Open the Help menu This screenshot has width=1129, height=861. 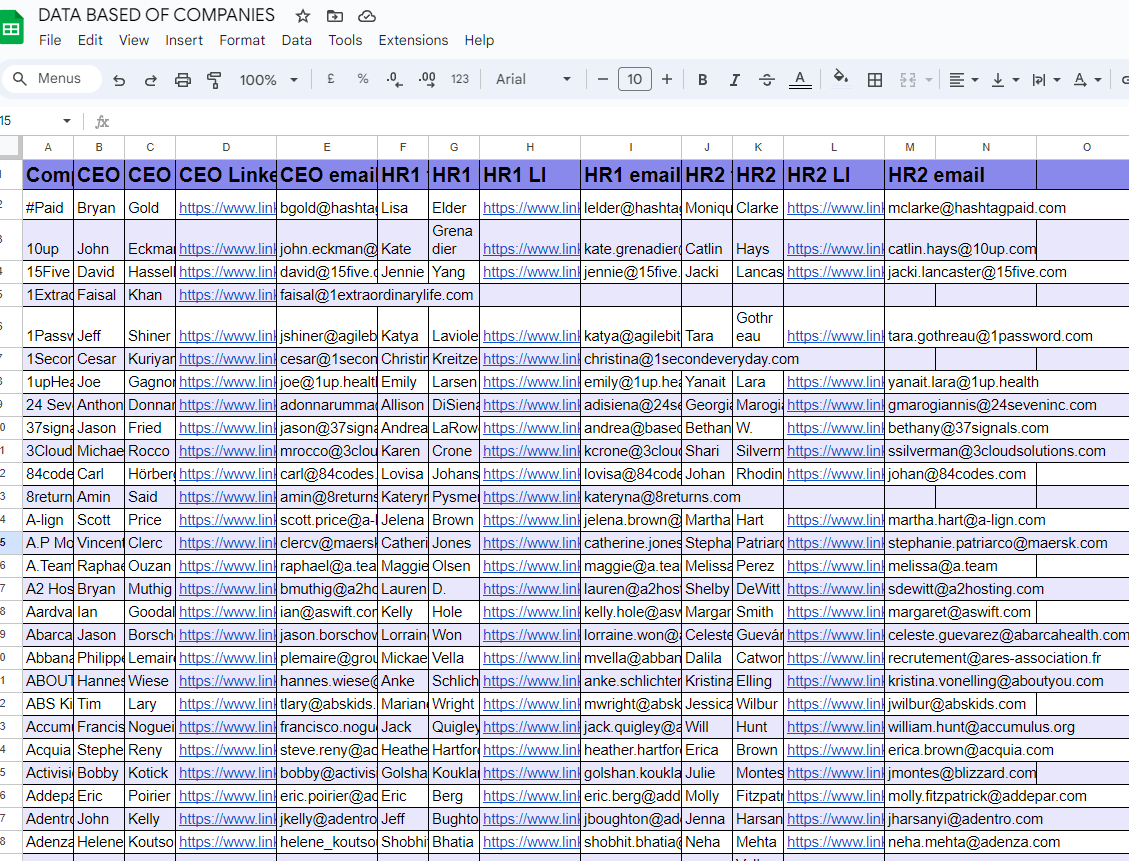479,40
